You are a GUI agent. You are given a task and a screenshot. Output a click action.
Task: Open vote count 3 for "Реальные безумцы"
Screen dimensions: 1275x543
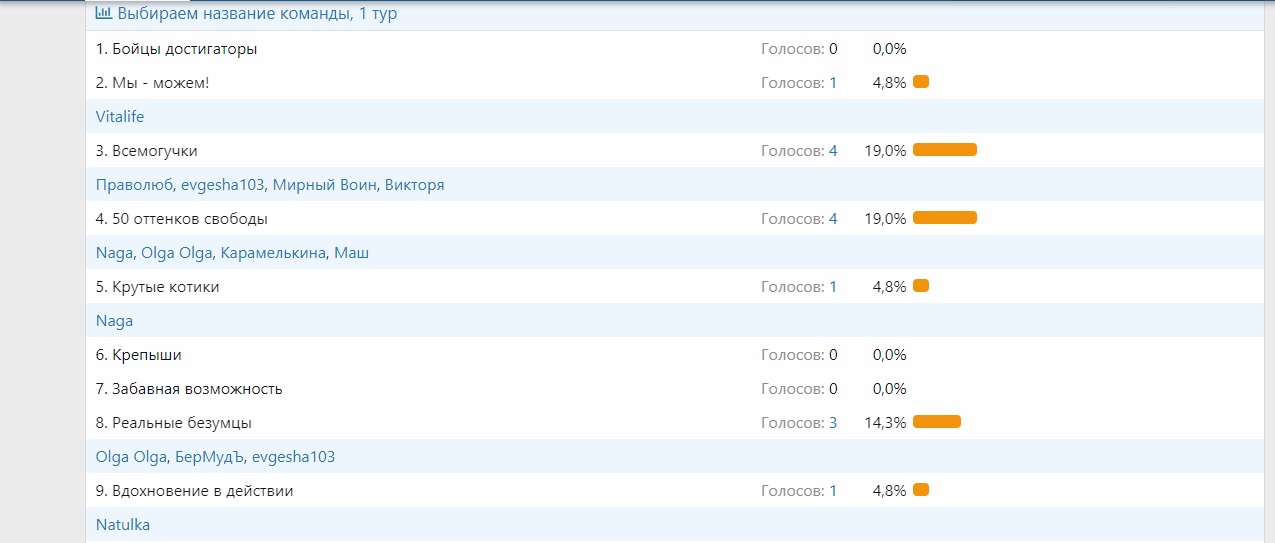[x=833, y=423]
